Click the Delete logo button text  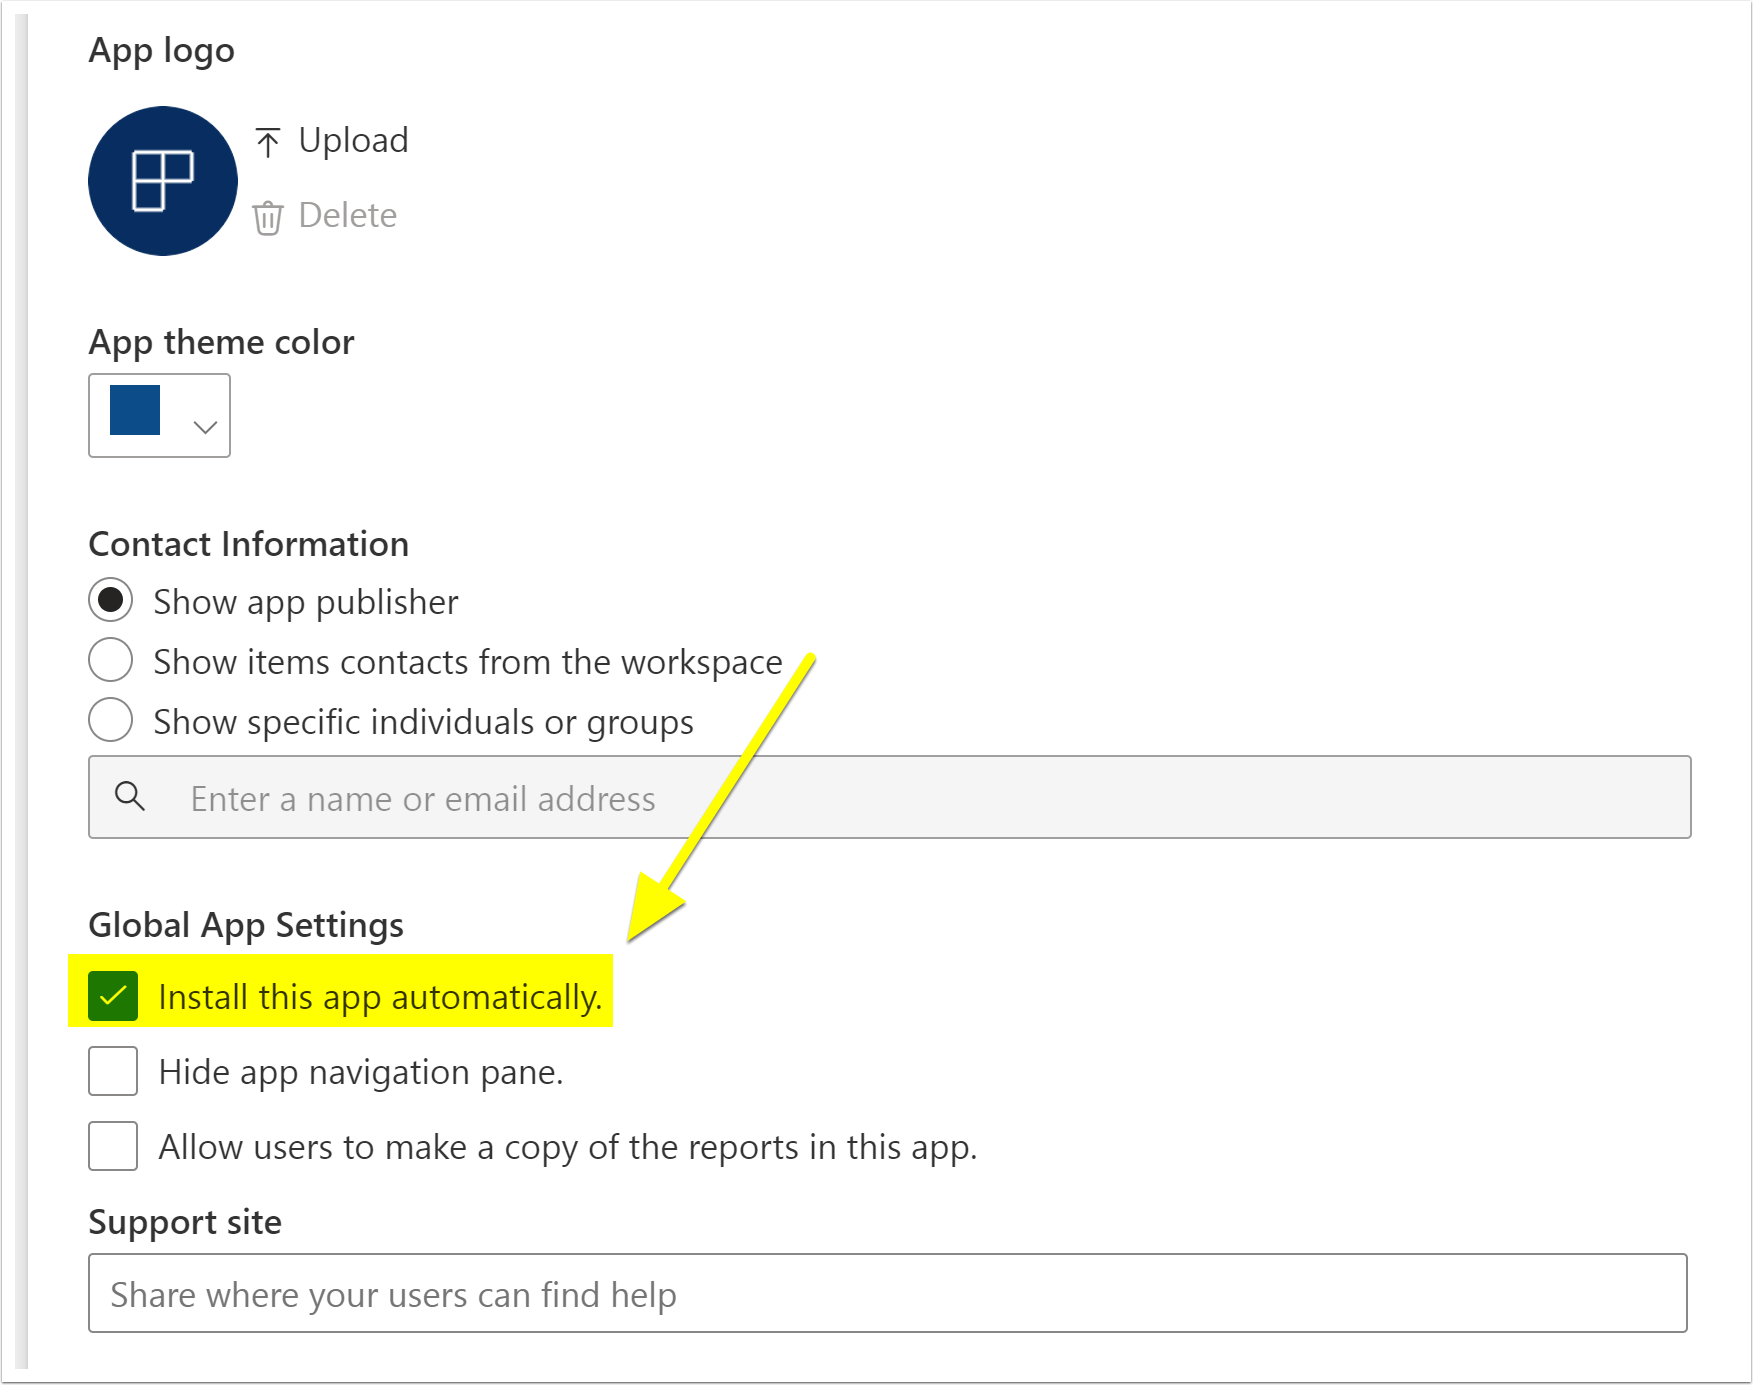(347, 215)
